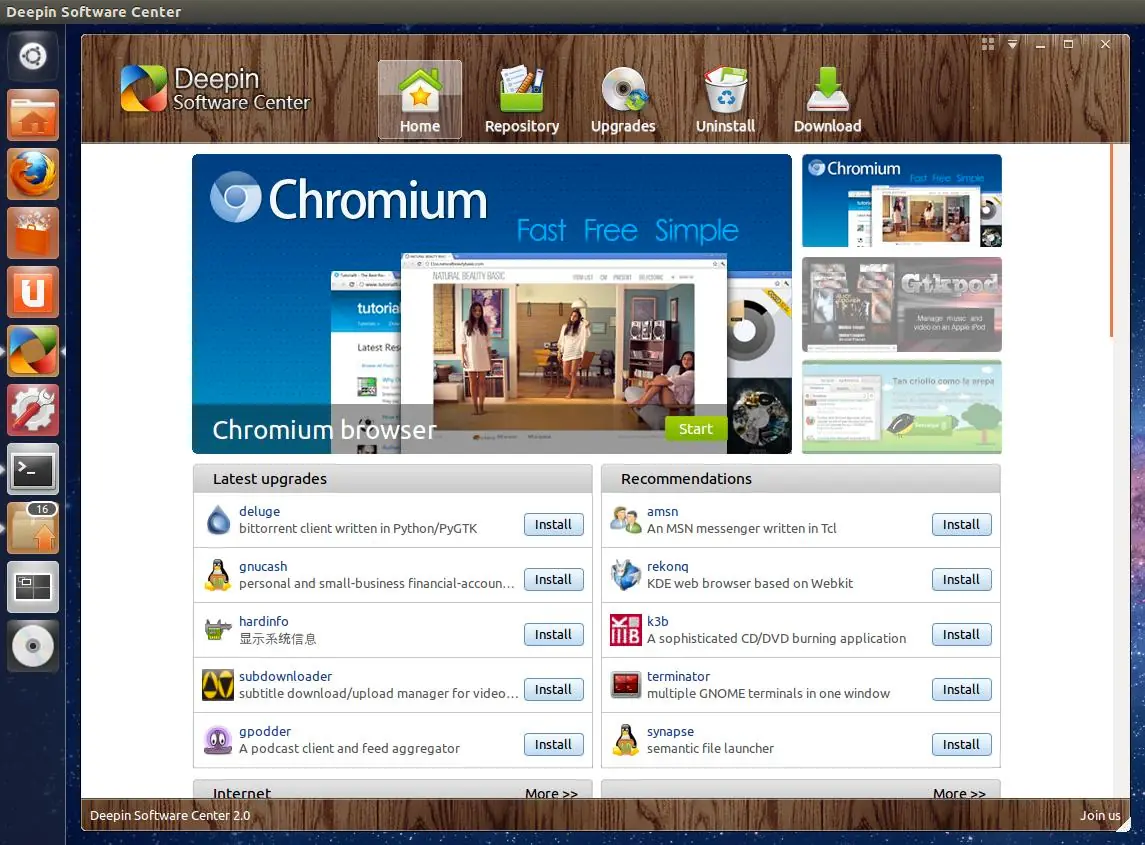Install rekonq

tap(961, 579)
